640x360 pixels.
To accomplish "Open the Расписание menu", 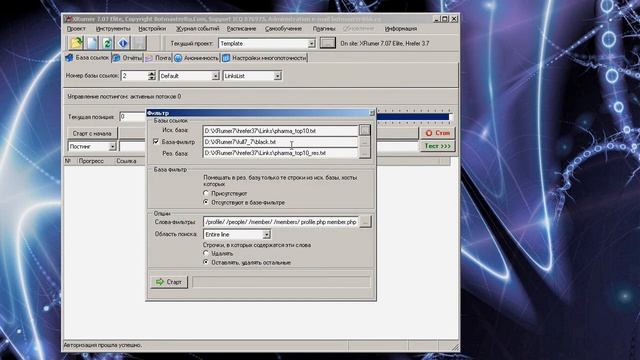I will tap(242, 29).
